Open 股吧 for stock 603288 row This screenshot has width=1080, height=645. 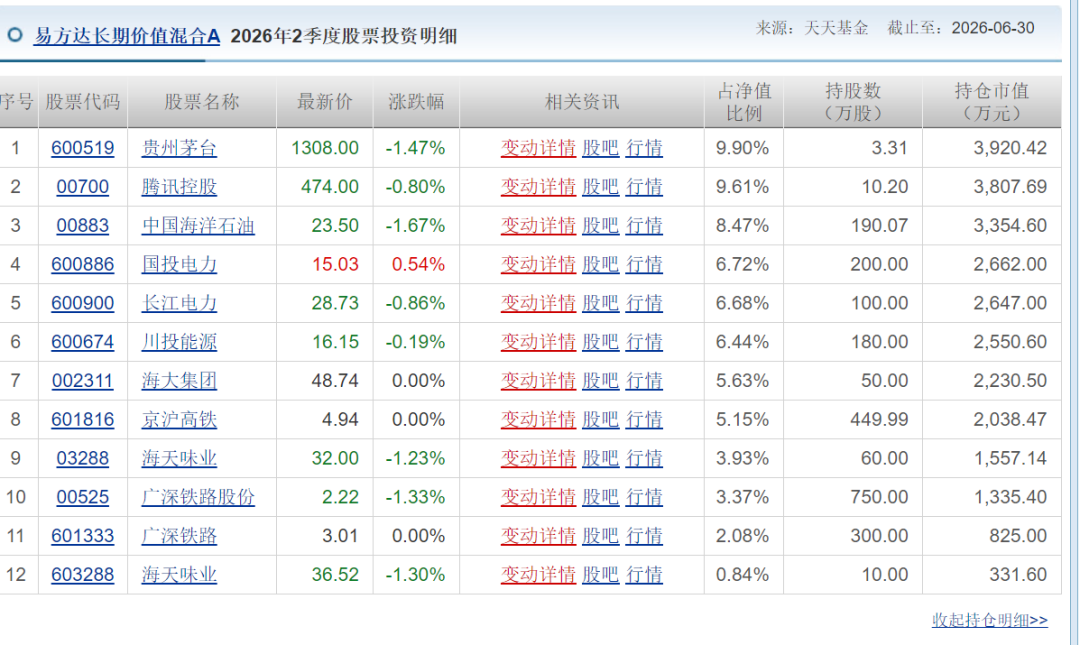tap(601, 575)
